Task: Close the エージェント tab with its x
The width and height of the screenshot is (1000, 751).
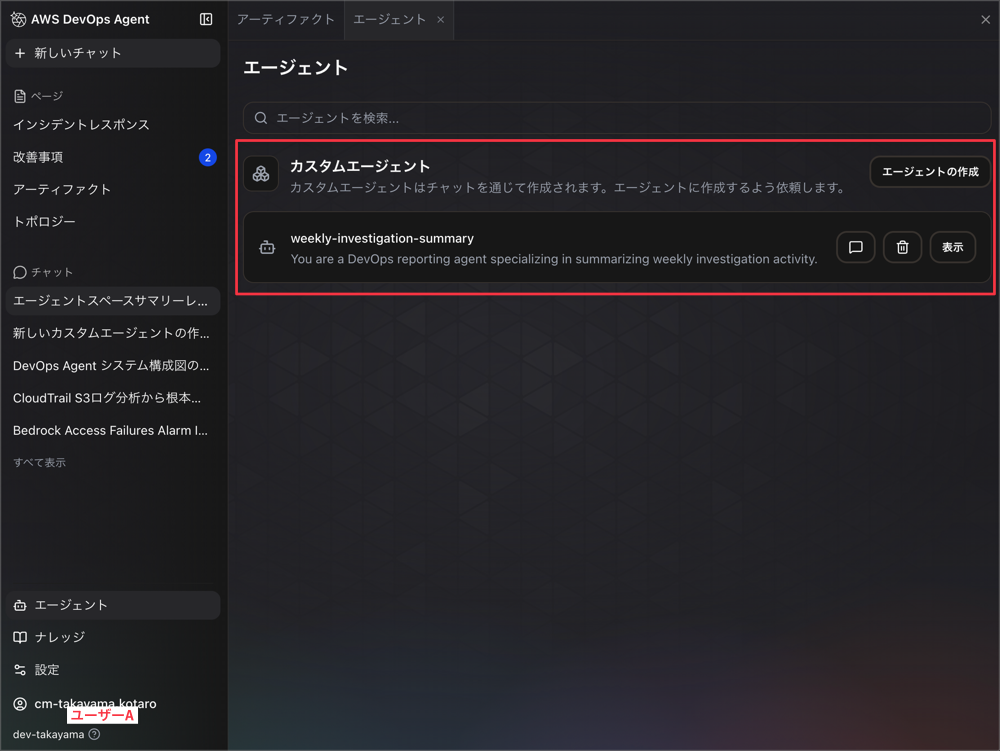Action: click(x=441, y=20)
